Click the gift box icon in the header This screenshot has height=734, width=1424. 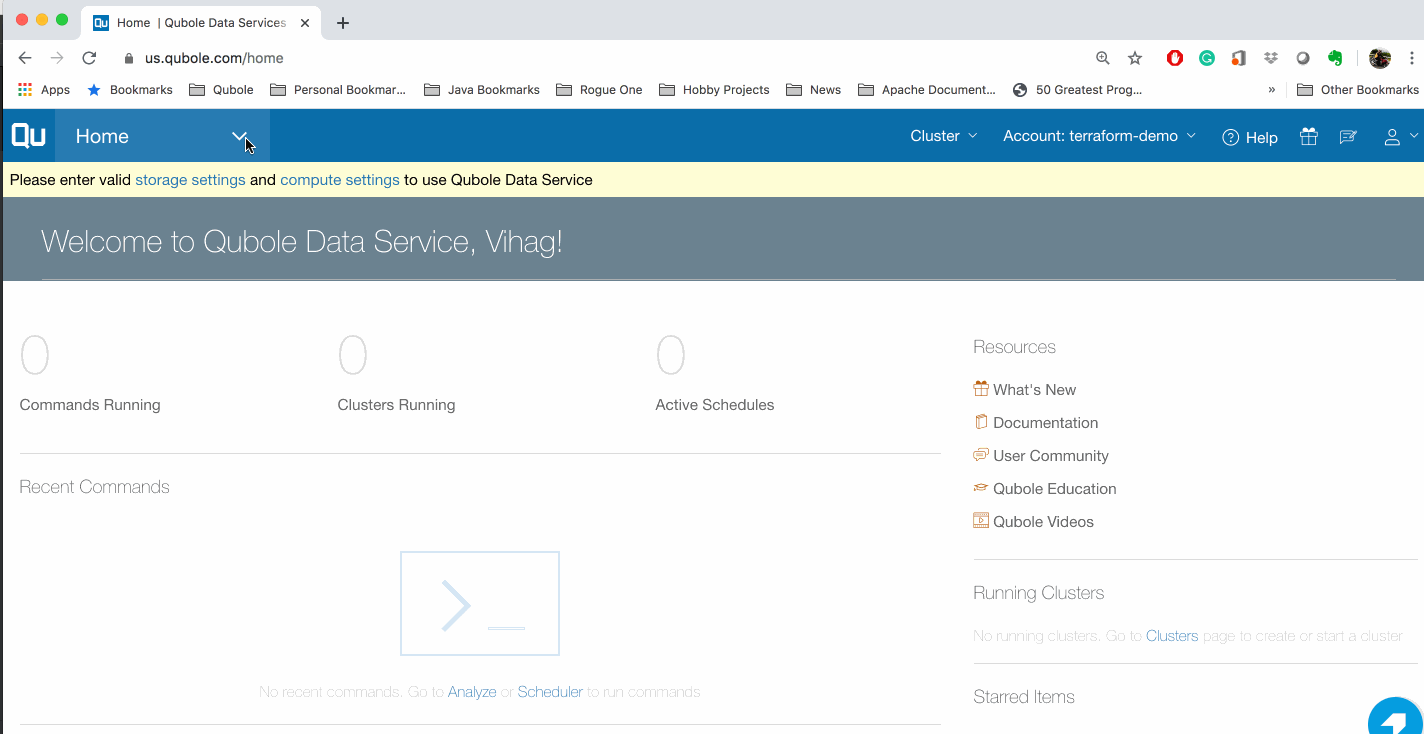[1308, 137]
